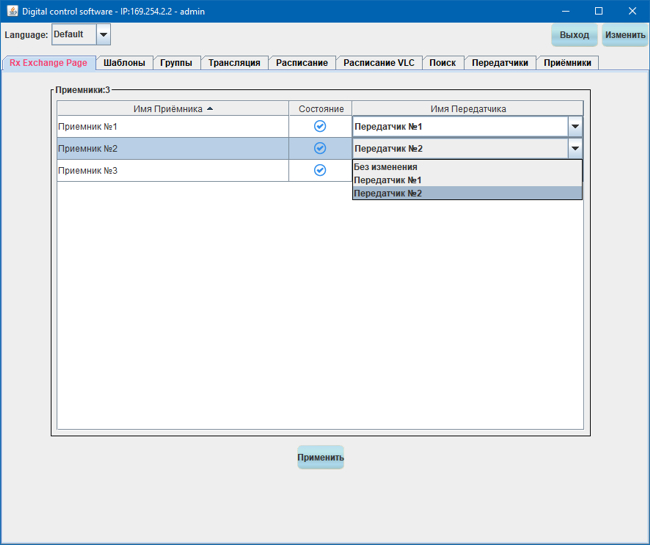Open the Расписание VLC tab

tap(378, 63)
